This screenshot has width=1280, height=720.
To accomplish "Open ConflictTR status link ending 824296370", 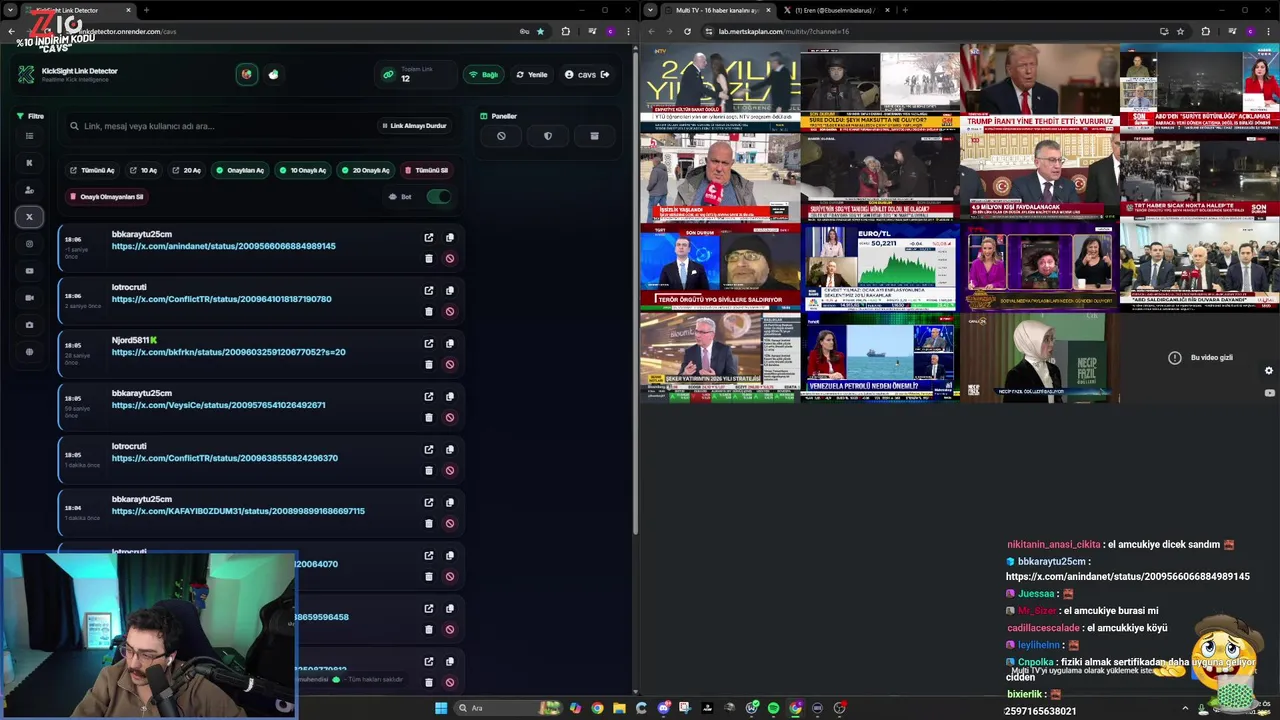I will pyautogui.click(x=224, y=458).
